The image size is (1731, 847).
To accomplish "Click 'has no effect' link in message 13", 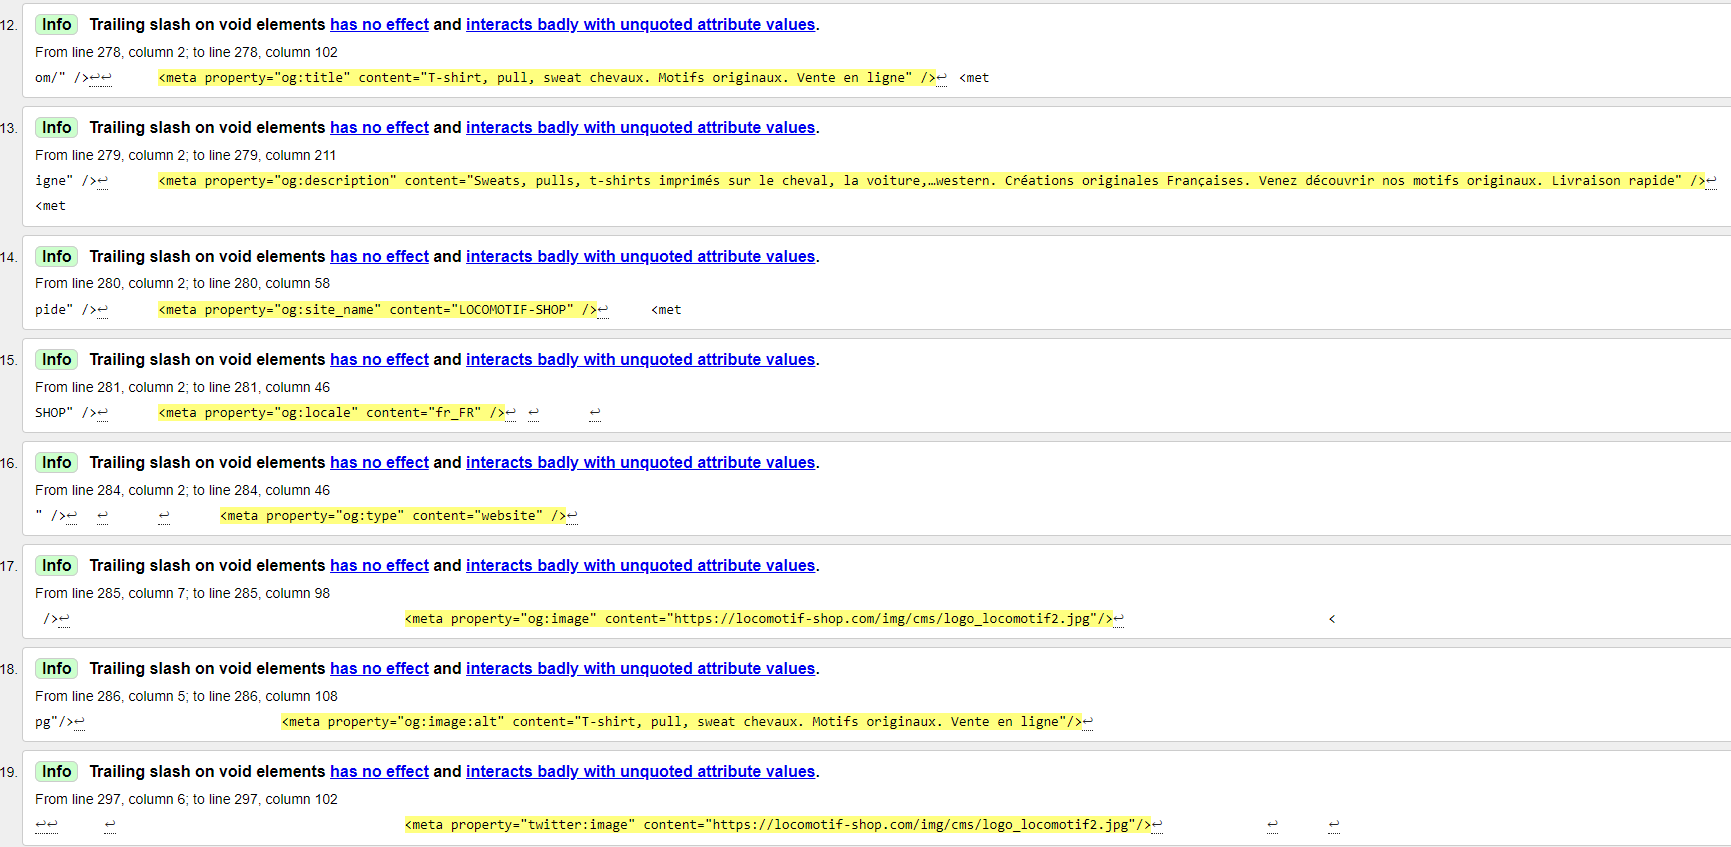I will (379, 127).
